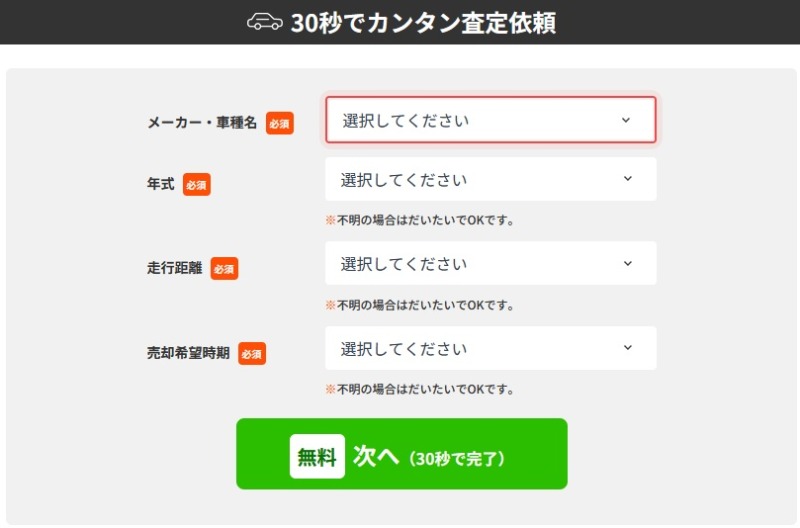The width and height of the screenshot is (800, 528).
Task: Expand the 売却希望時期 select dropdown
Action: [x=490, y=348]
